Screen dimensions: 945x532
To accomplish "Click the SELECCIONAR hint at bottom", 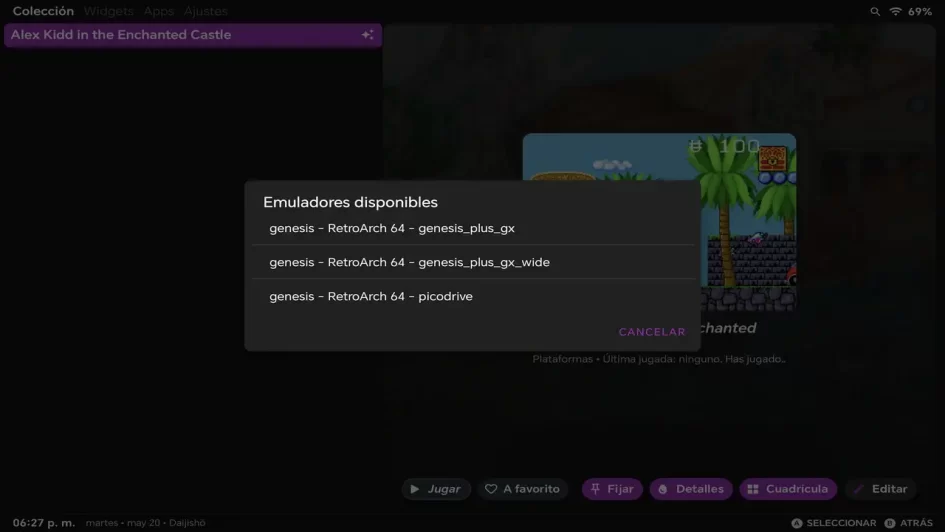I will [834, 523].
